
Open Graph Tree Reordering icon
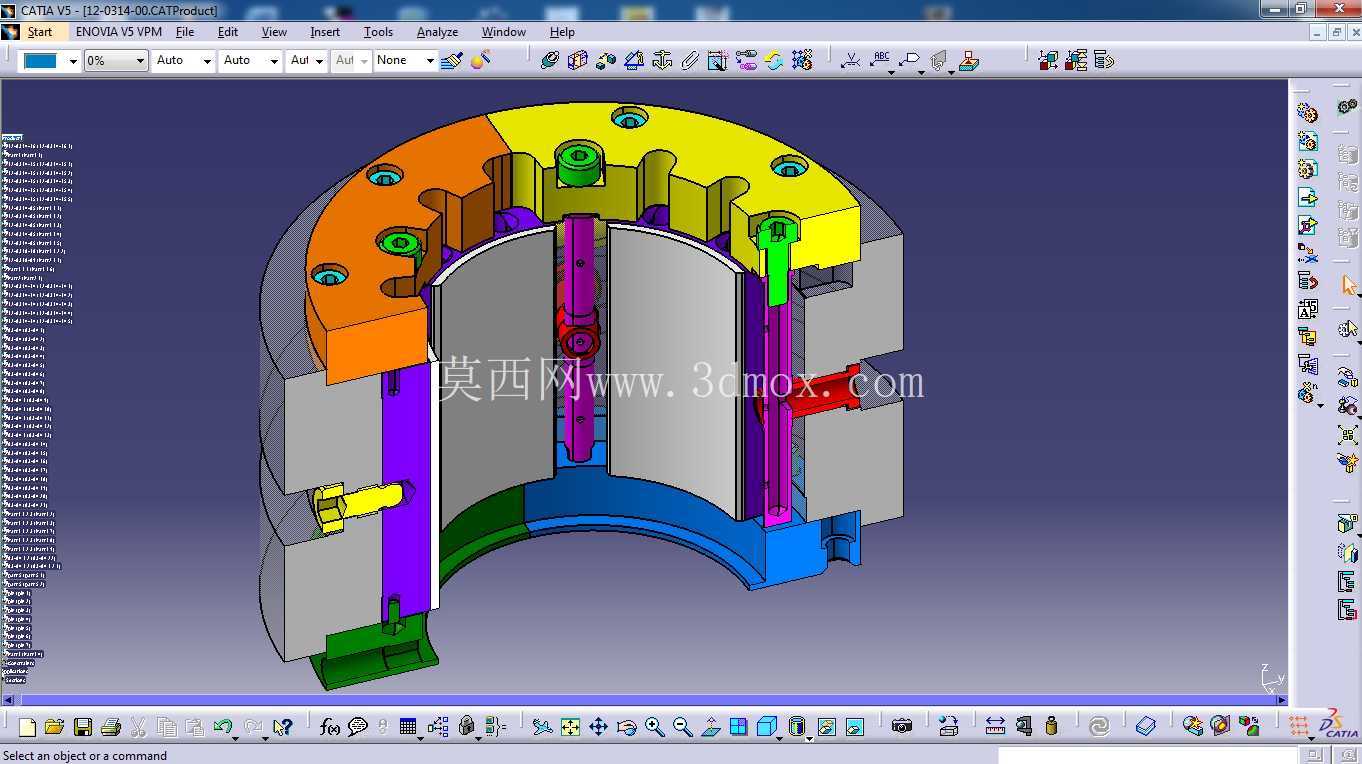tap(1307, 281)
